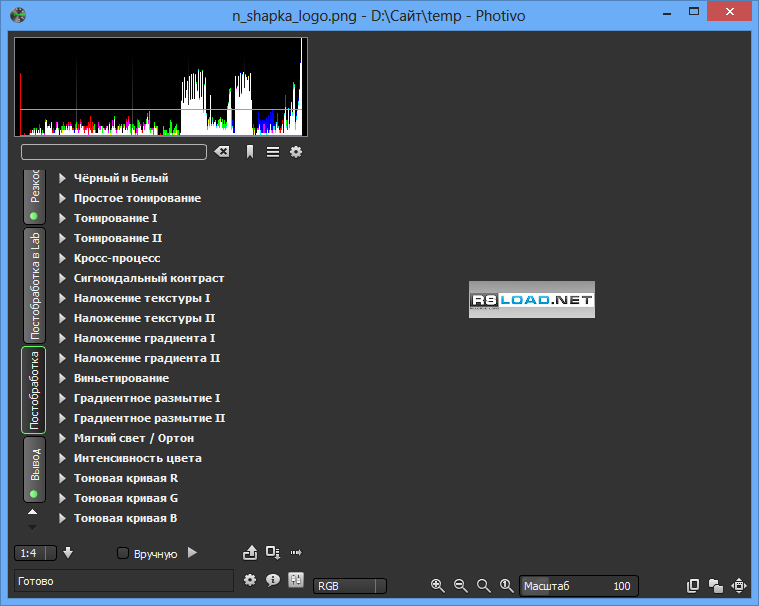Click the sliders preview mode icon
This screenshot has width=759, height=606.
click(x=296, y=580)
